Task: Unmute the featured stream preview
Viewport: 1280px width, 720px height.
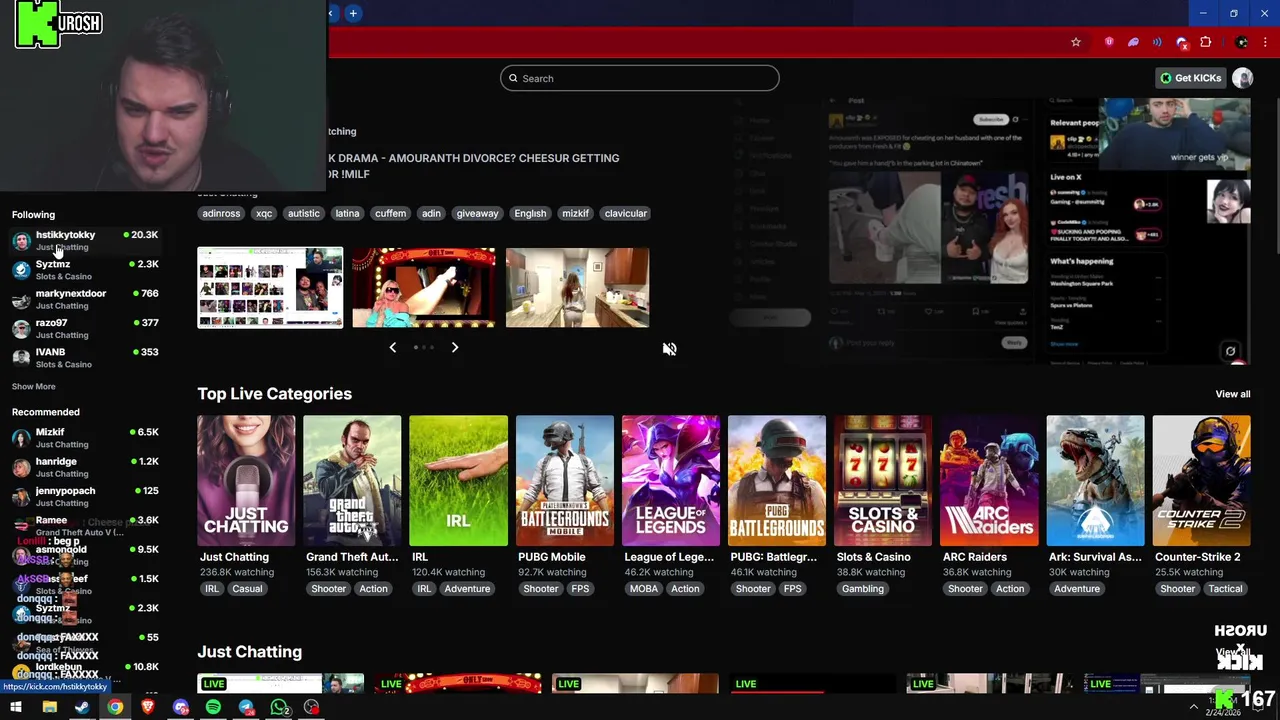Action: click(669, 349)
